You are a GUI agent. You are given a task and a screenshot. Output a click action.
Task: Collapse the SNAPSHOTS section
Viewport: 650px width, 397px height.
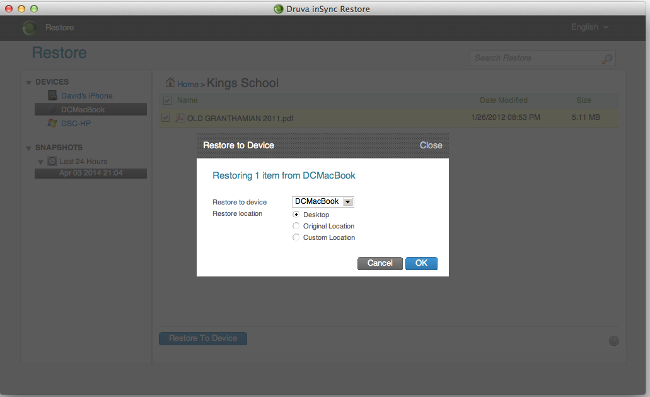pyautogui.click(x=29, y=148)
